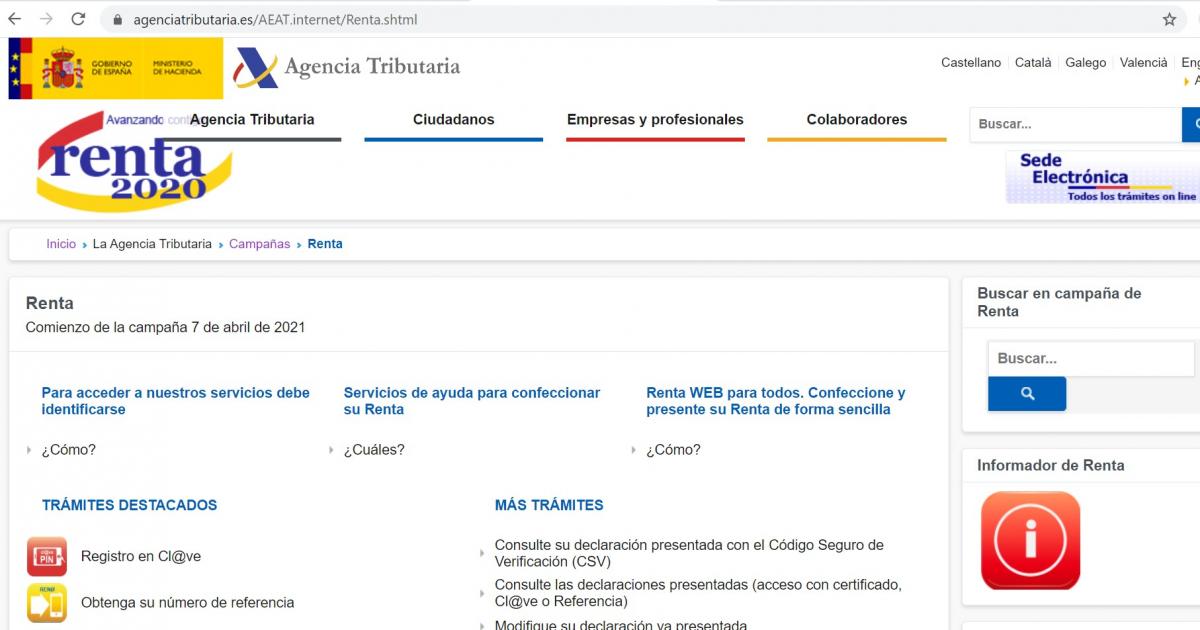Screen dimensions: 1200x630
Task: Click the Registro en Cl@ve PIN icon
Action: [x=47, y=556]
